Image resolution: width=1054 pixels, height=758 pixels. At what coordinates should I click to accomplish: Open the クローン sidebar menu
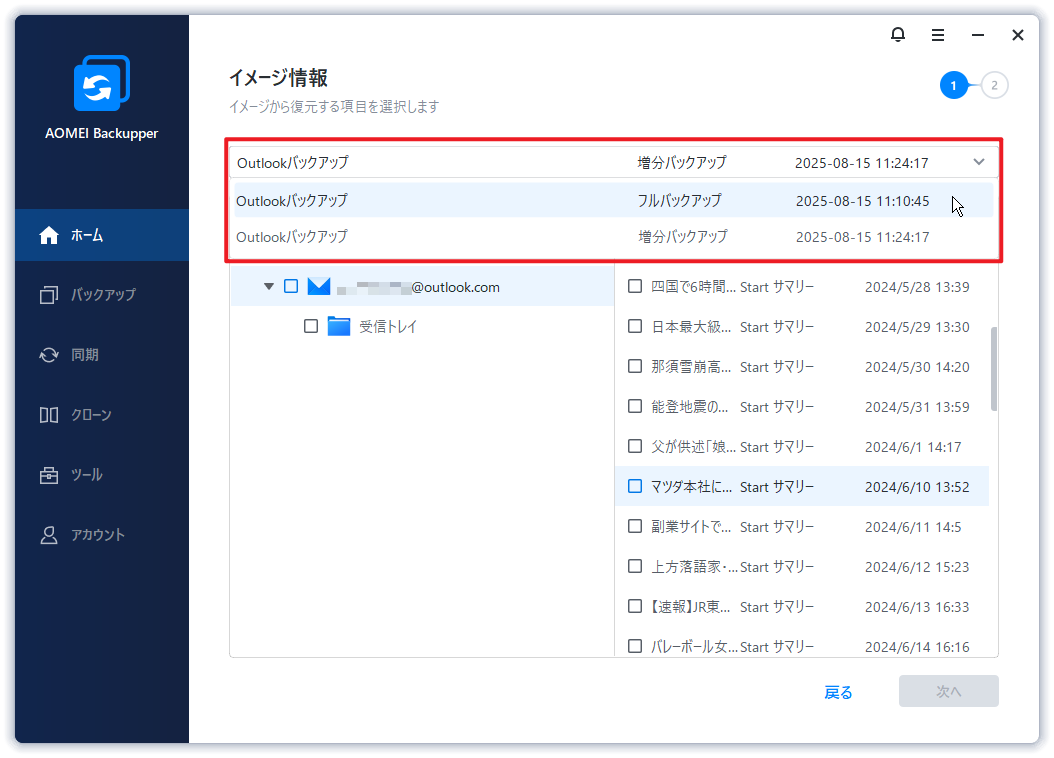[x=102, y=415]
